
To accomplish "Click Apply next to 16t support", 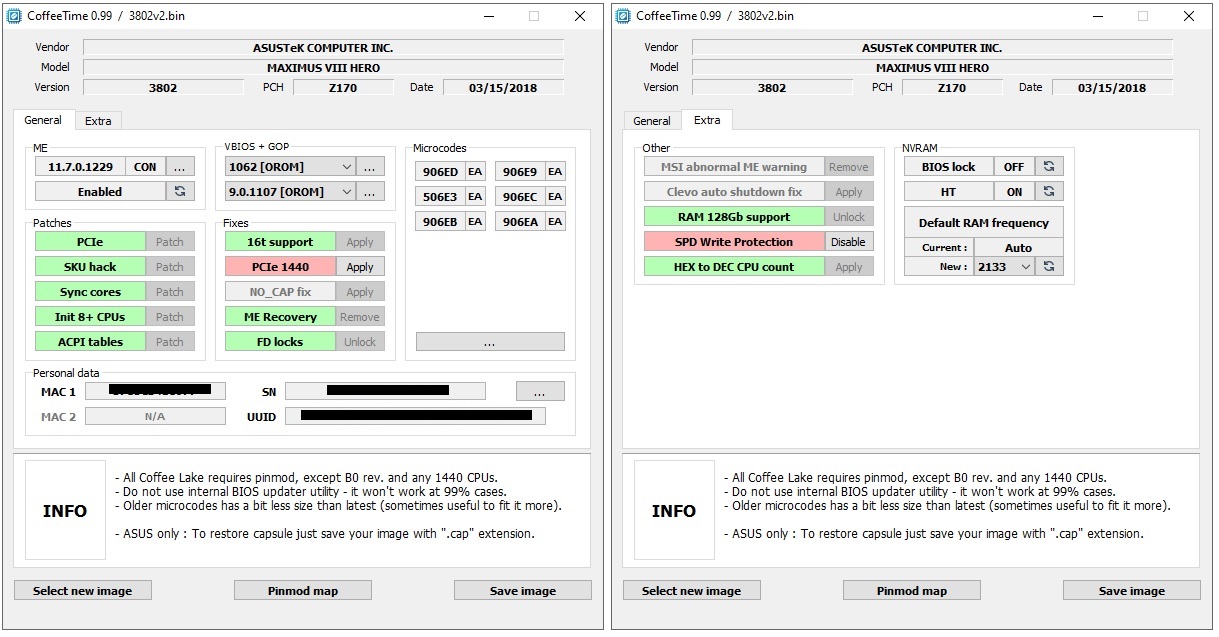I will point(360,241).
